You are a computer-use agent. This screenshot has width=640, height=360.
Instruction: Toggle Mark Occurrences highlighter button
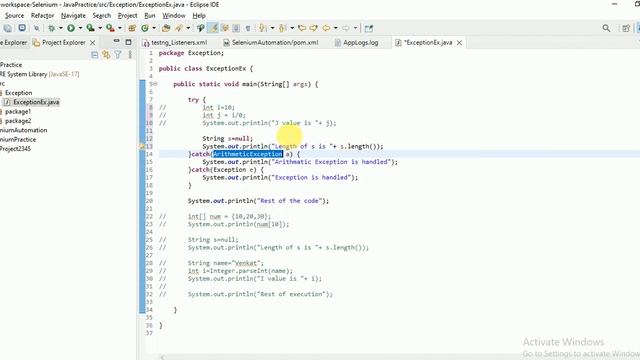point(213,28)
